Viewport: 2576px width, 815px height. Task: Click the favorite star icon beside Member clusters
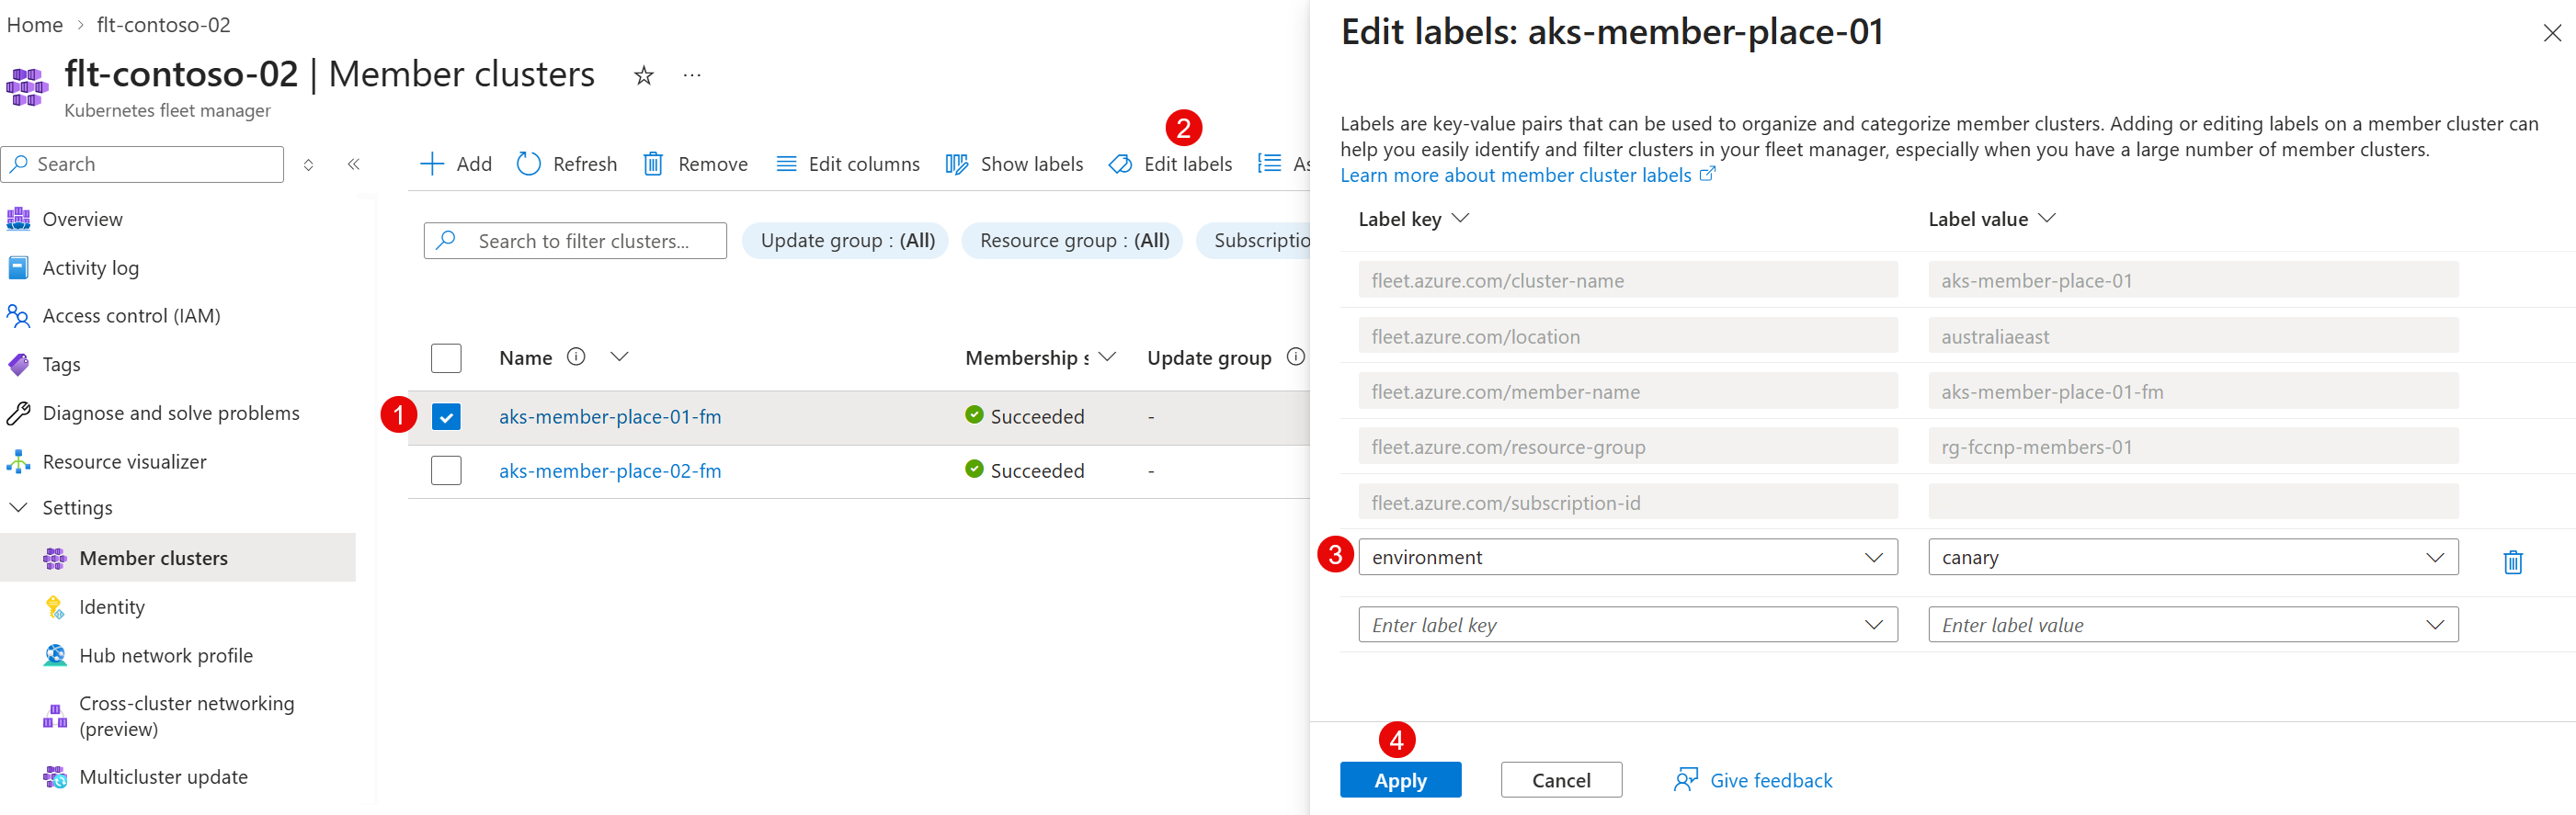[644, 75]
